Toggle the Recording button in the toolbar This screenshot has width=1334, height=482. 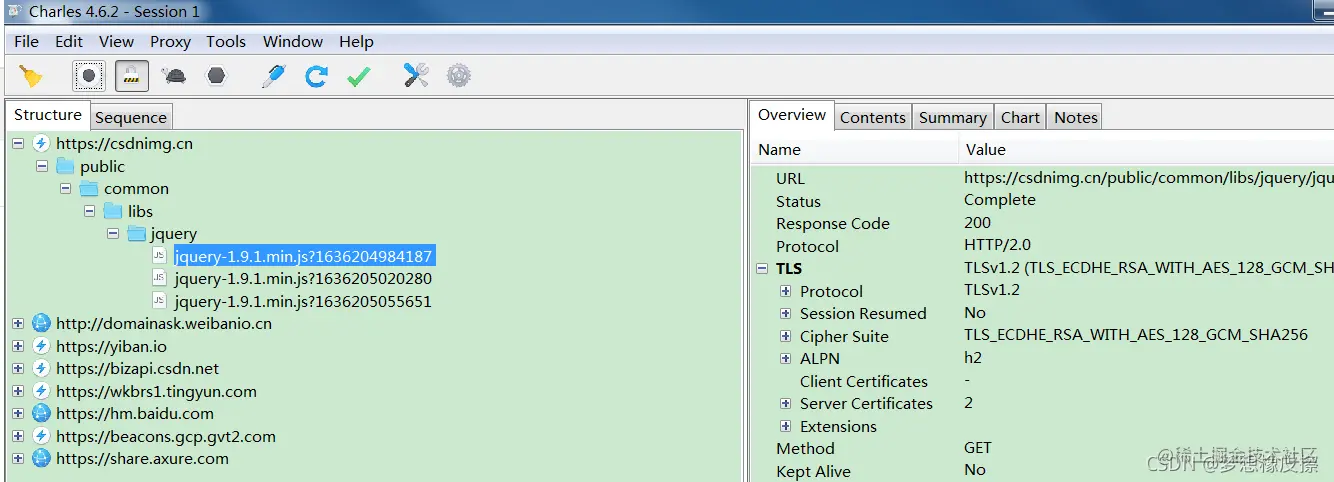coord(88,76)
